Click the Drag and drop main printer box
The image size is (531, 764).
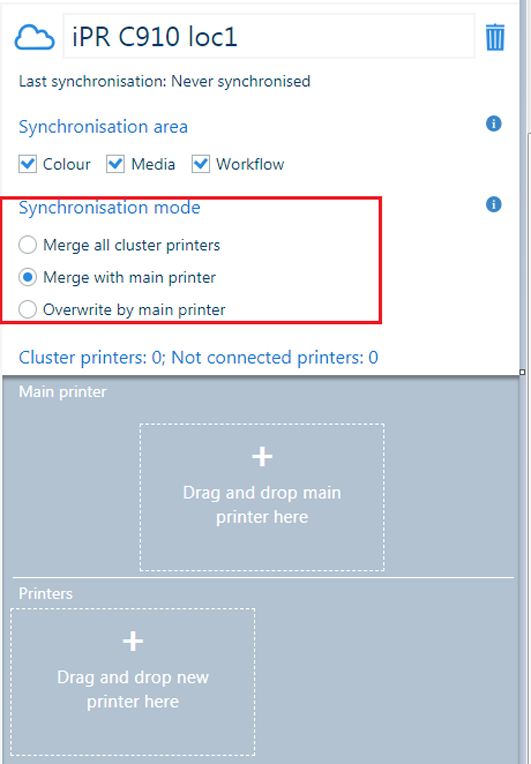pos(262,497)
